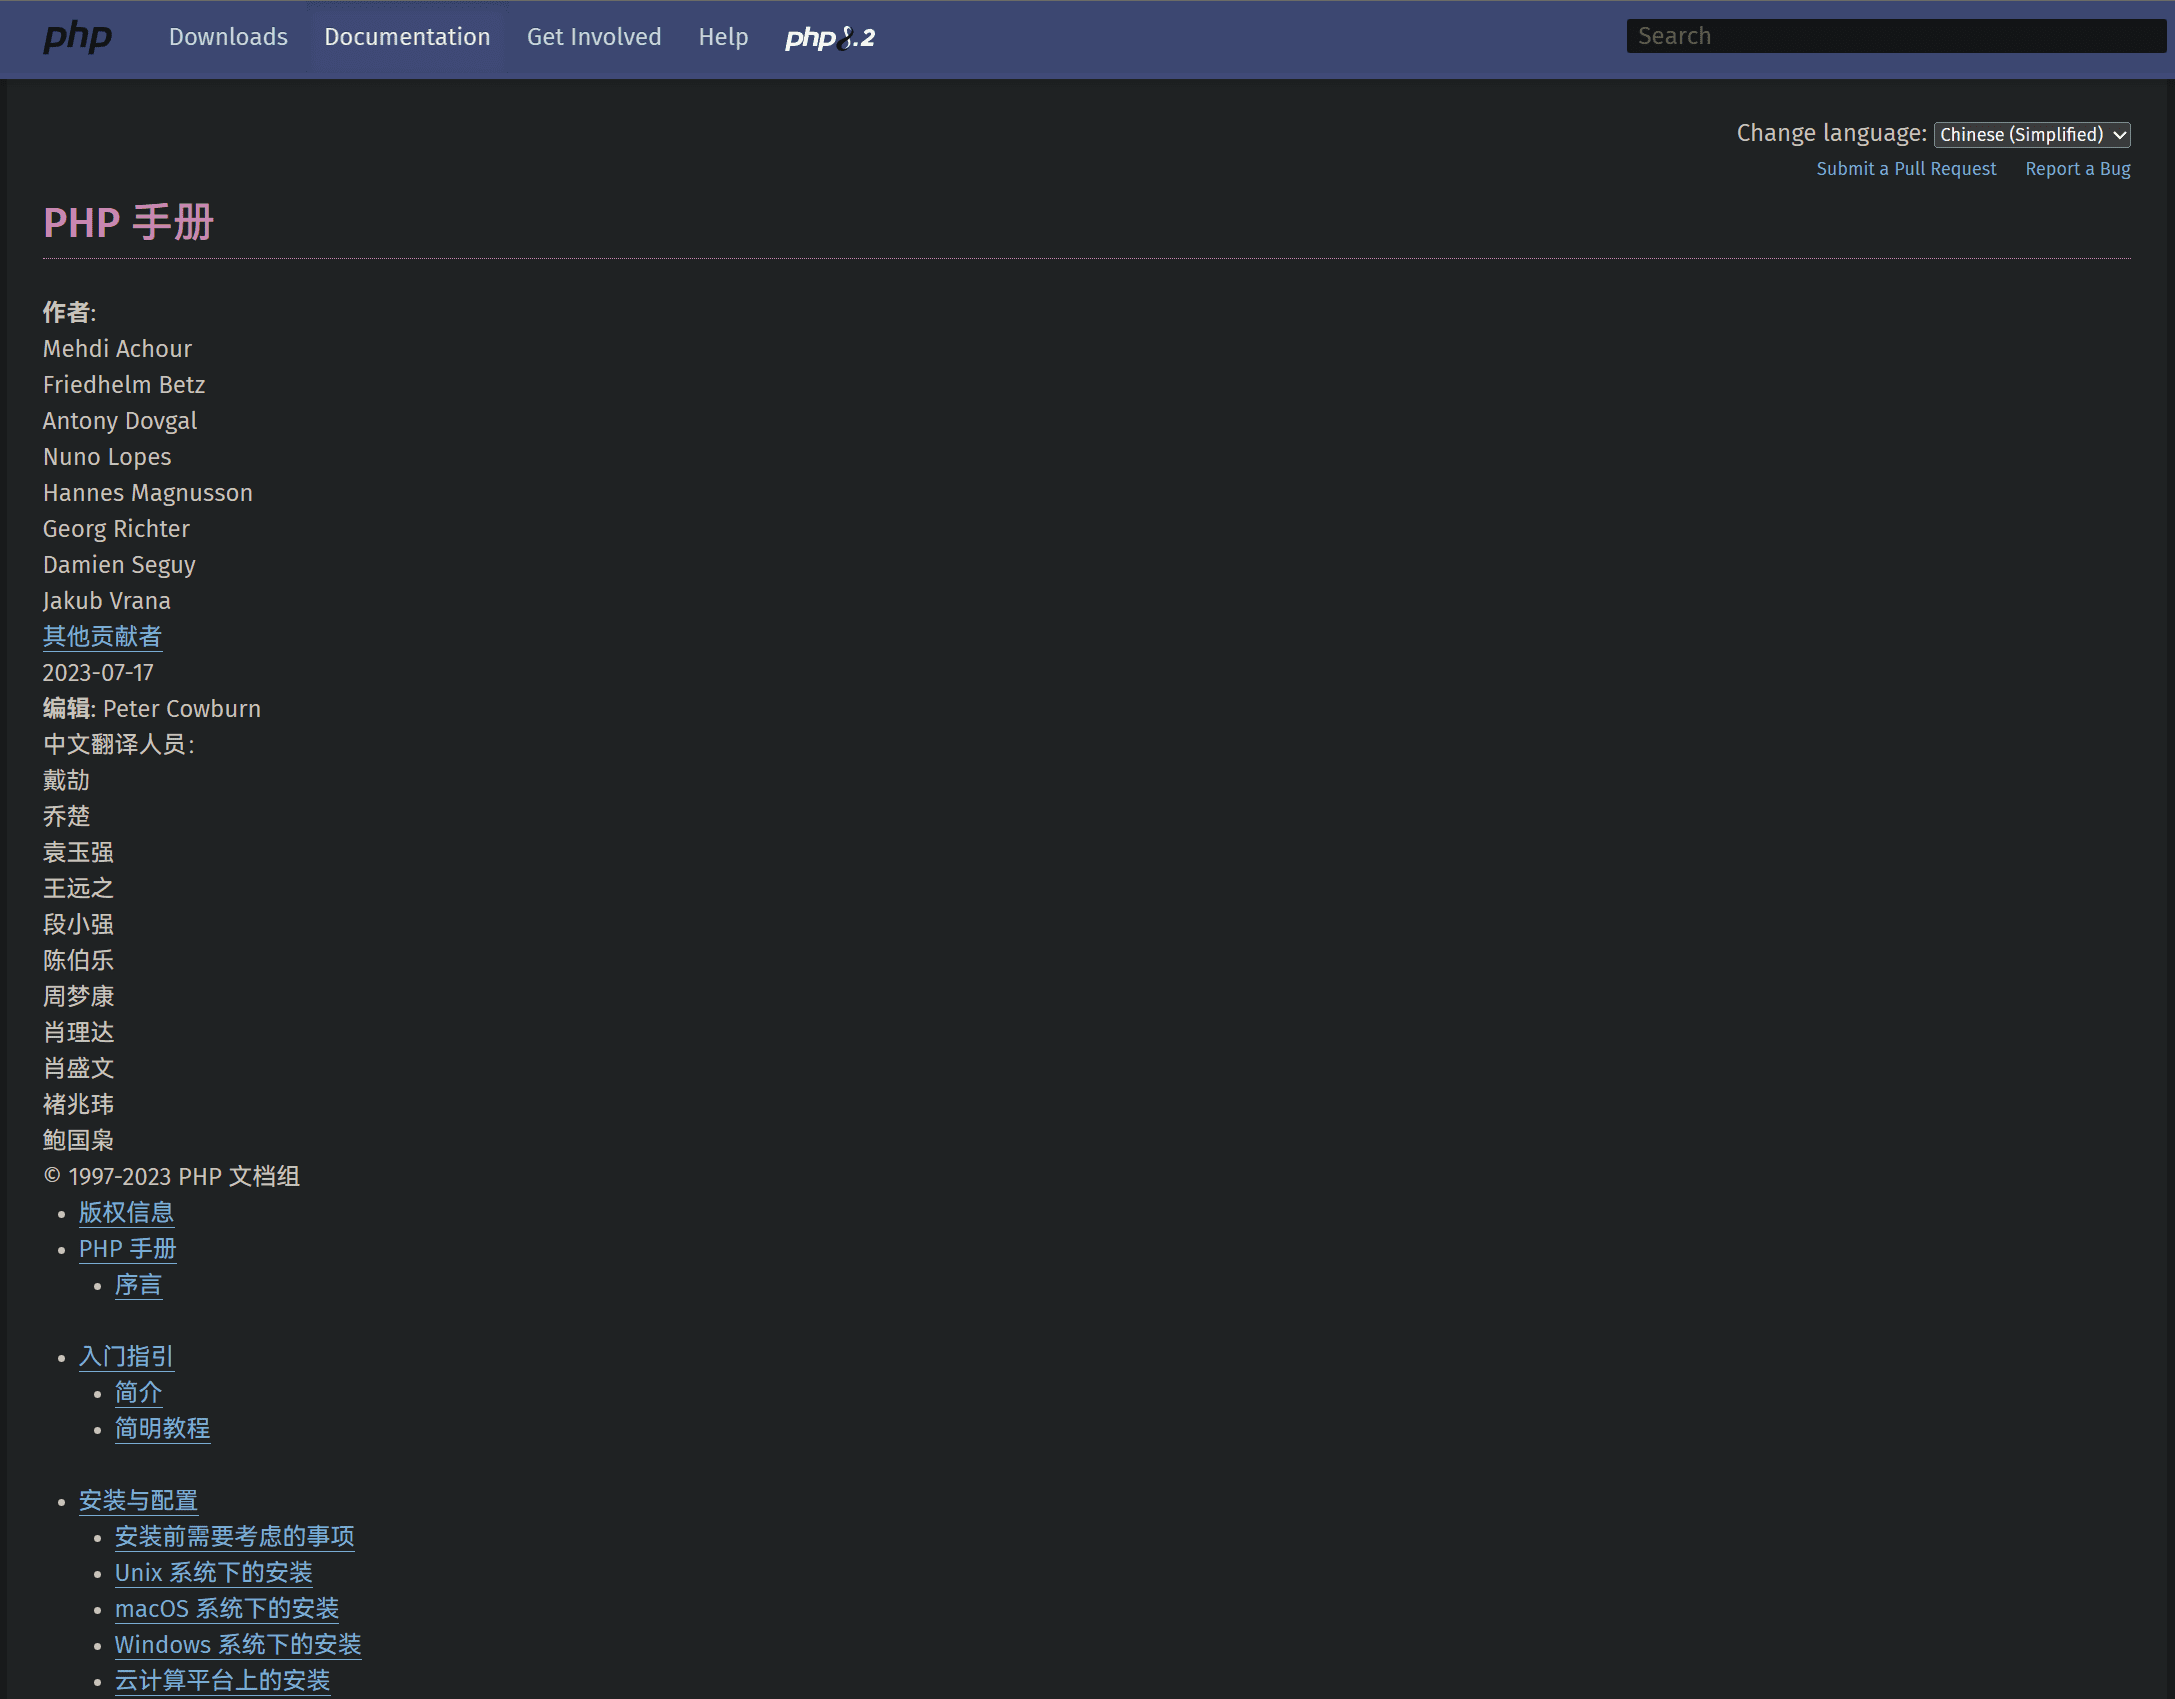Image resolution: width=2175 pixels, height=1699 pixels.
Task: Click author name Mehdi Achour
Action: tap(117, 349)
